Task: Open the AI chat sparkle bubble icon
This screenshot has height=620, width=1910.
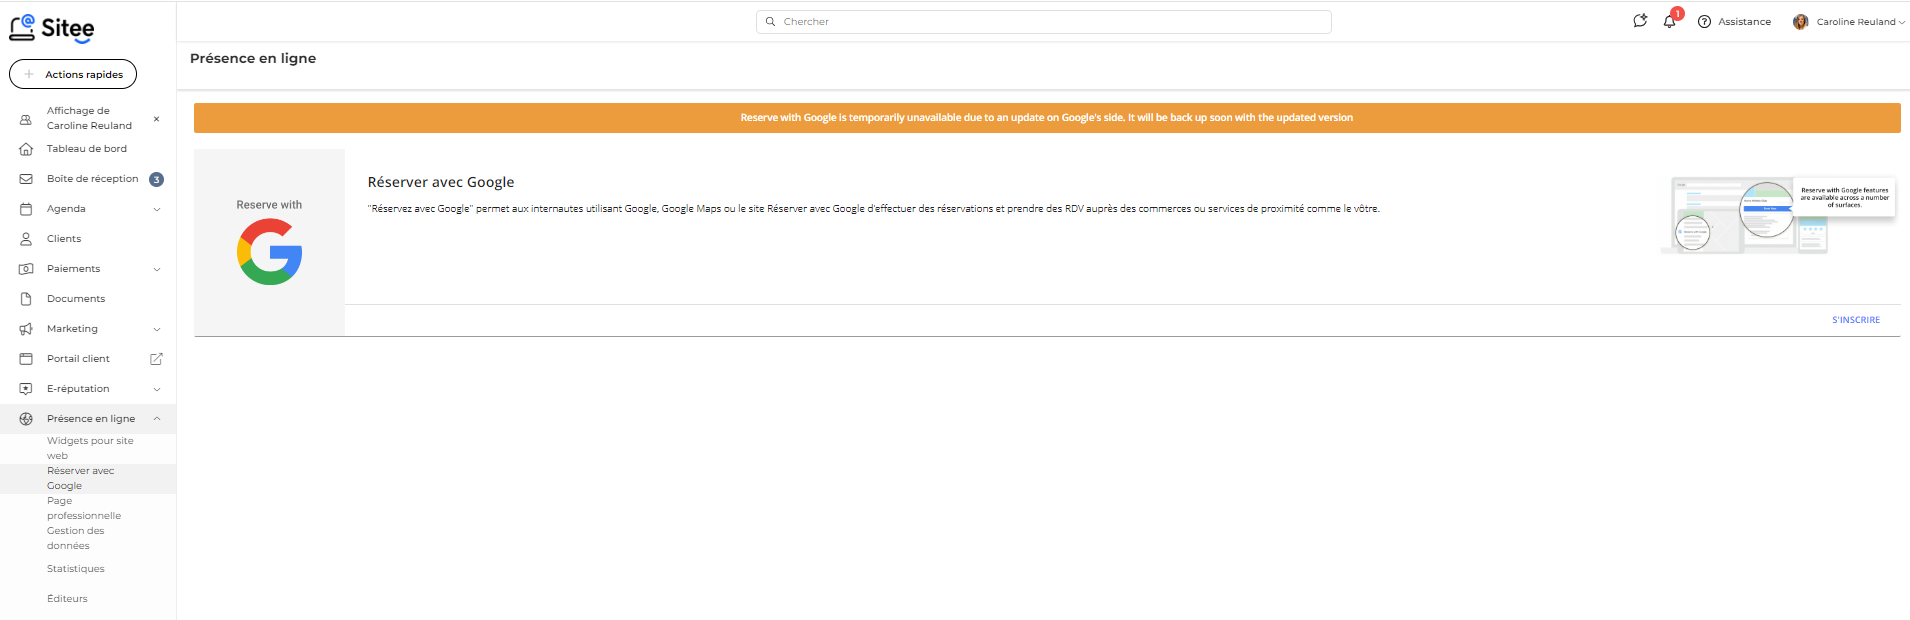Action: [x=1640, y=21]
